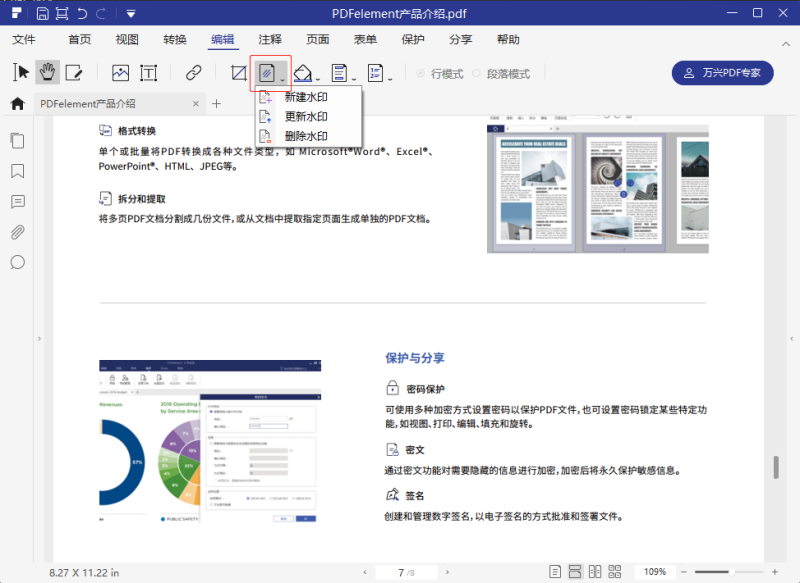Viewport: 800px width, 583px height.
Task: Enable 行模式 editing mode
Action: pyautogui.click(x=442, y=72)
